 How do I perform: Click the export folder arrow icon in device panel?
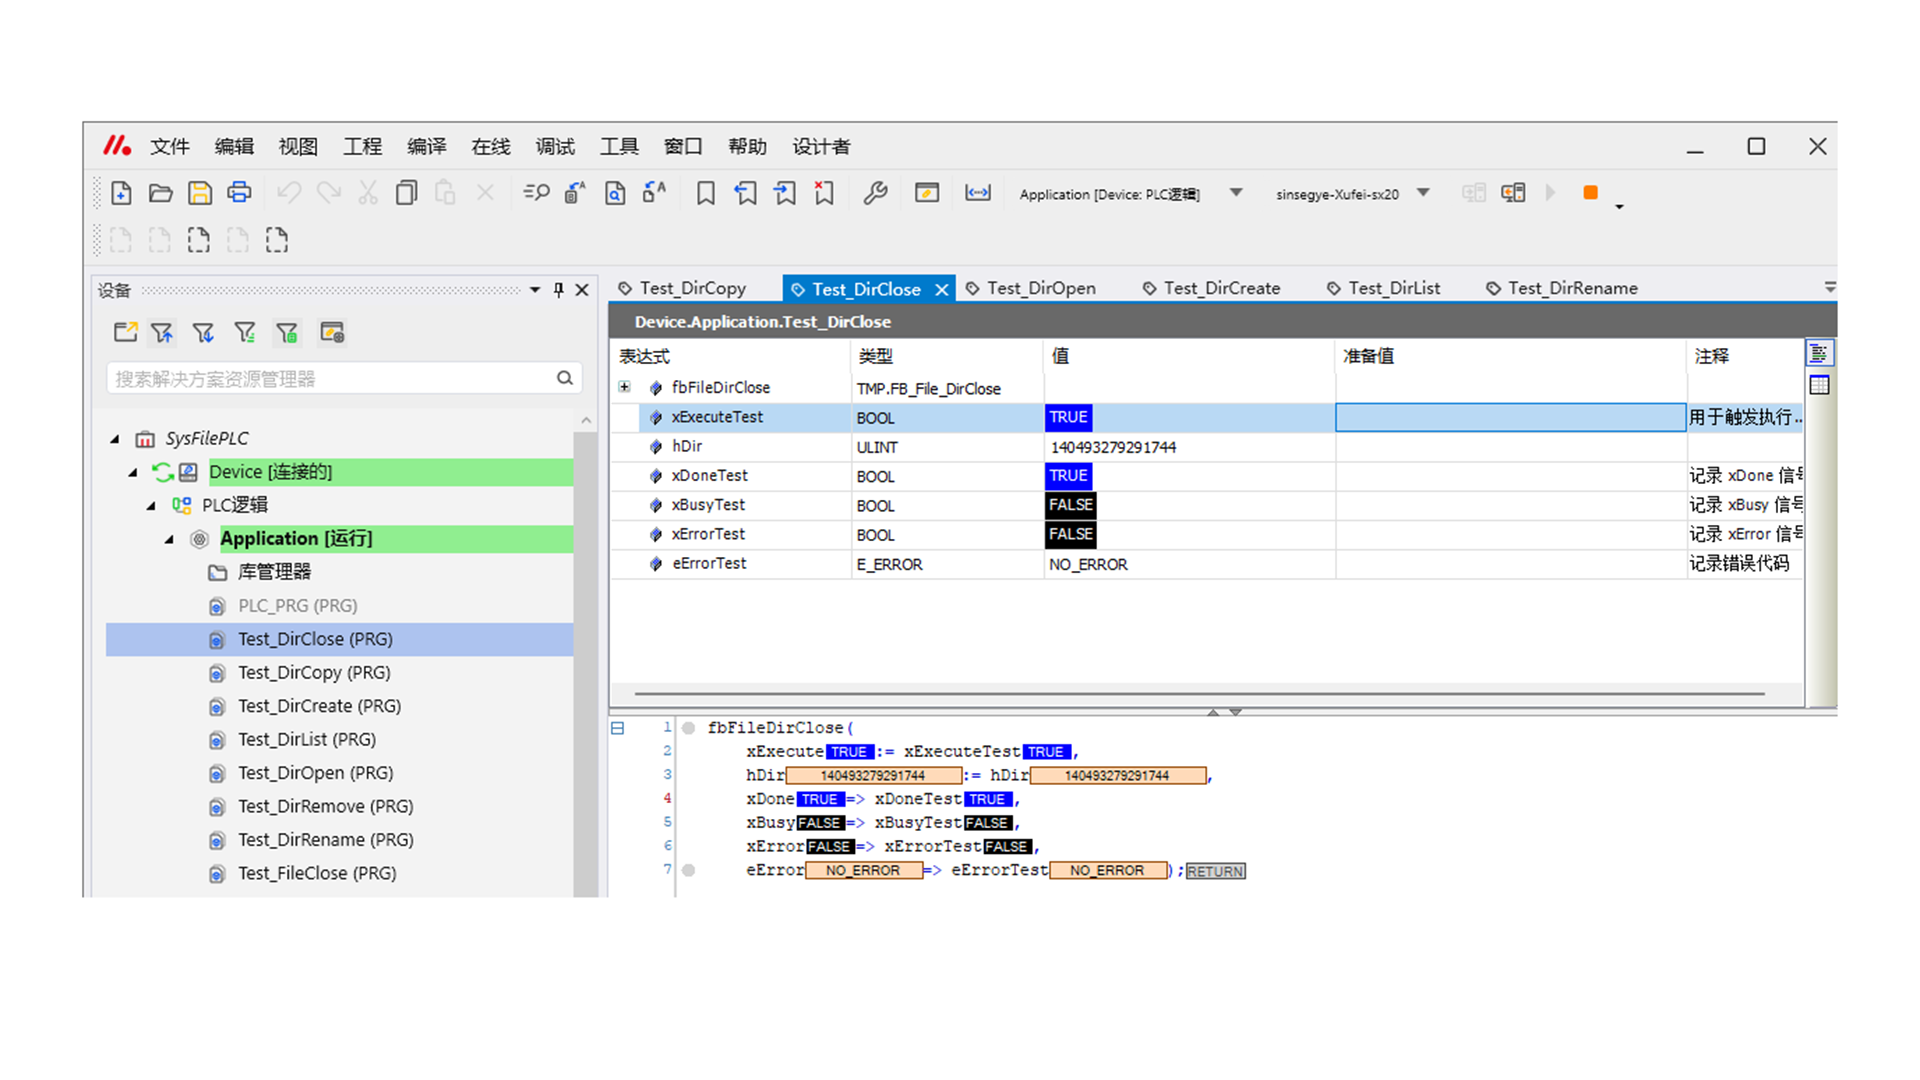click(x=125, y=332)
